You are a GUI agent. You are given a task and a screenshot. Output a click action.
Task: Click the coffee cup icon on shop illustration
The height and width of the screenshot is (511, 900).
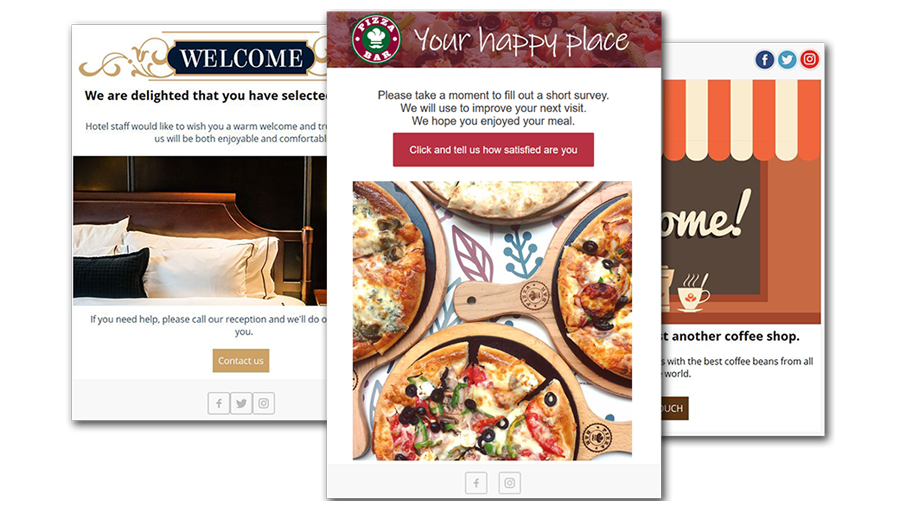(693, 293)
